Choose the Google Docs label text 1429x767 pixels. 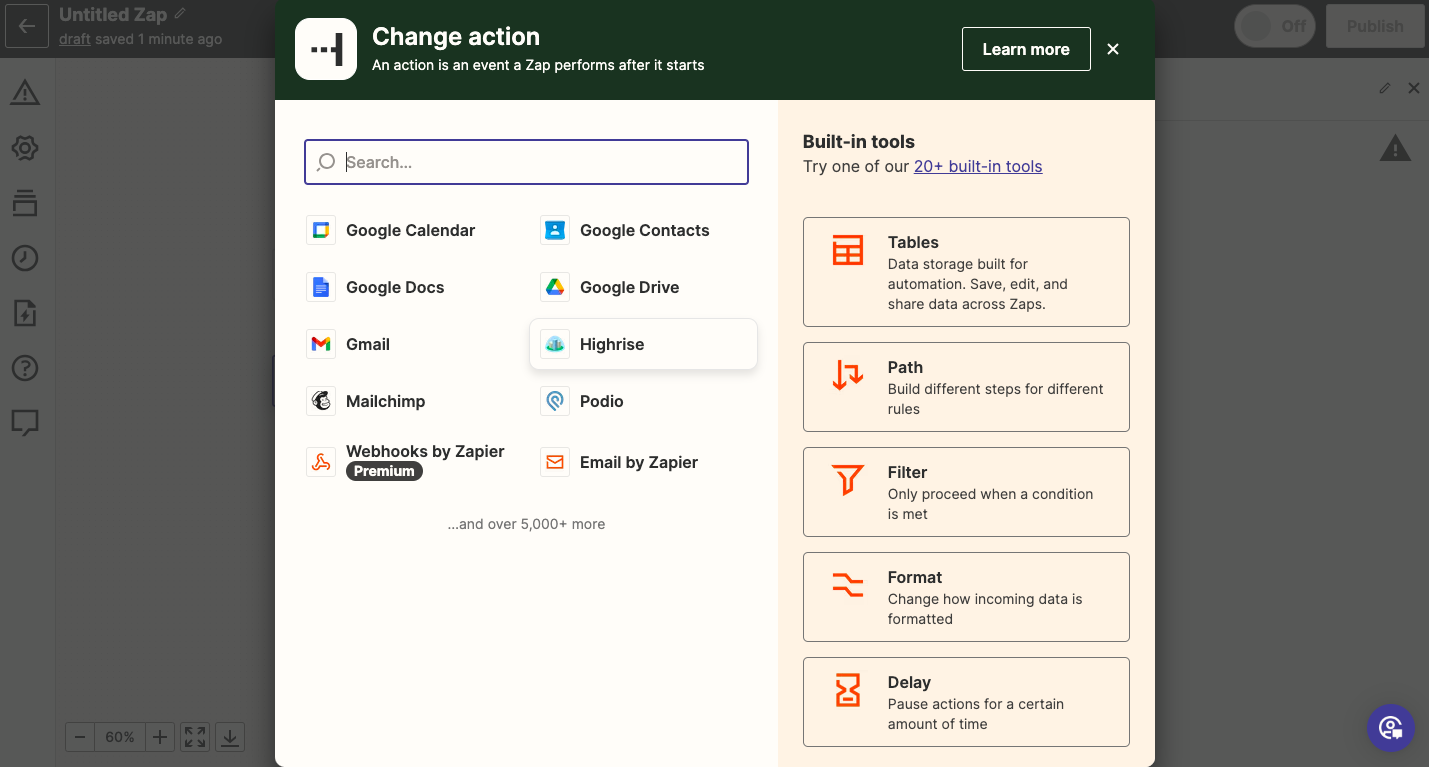(395, 287)
